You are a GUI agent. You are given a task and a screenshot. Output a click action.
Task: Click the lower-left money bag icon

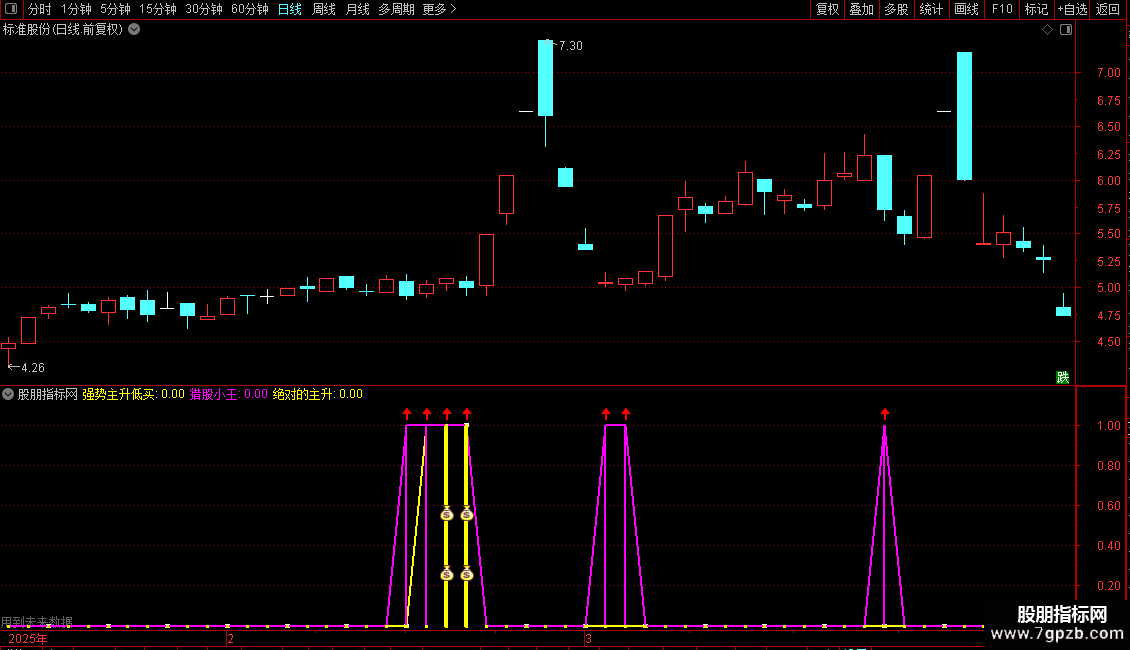point(447,574)
